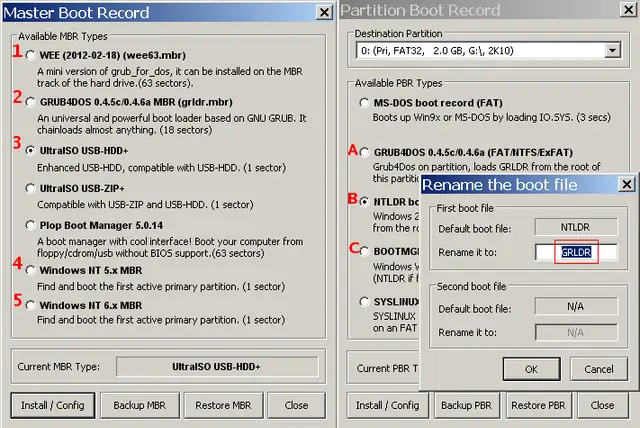Click the Restore MBR button

[x=223, y=406]
